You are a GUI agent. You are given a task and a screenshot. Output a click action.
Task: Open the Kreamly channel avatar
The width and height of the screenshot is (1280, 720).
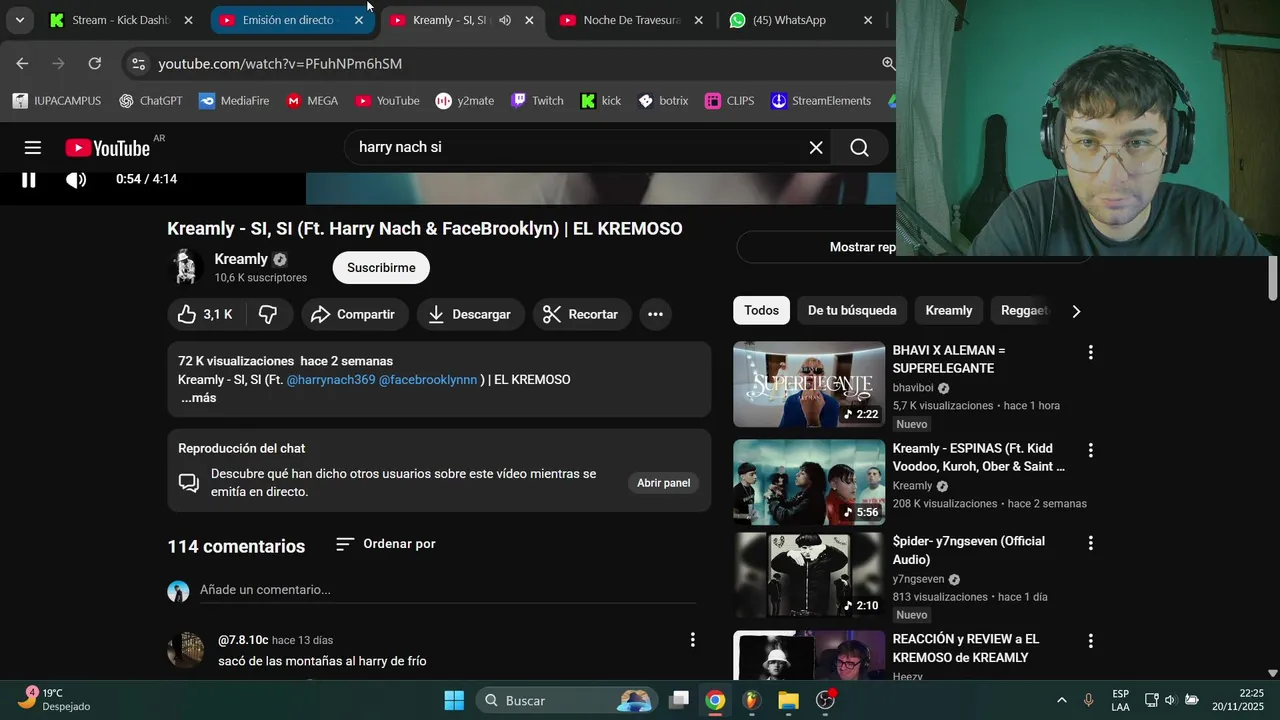pyautogui.click(x=185, y=267)
